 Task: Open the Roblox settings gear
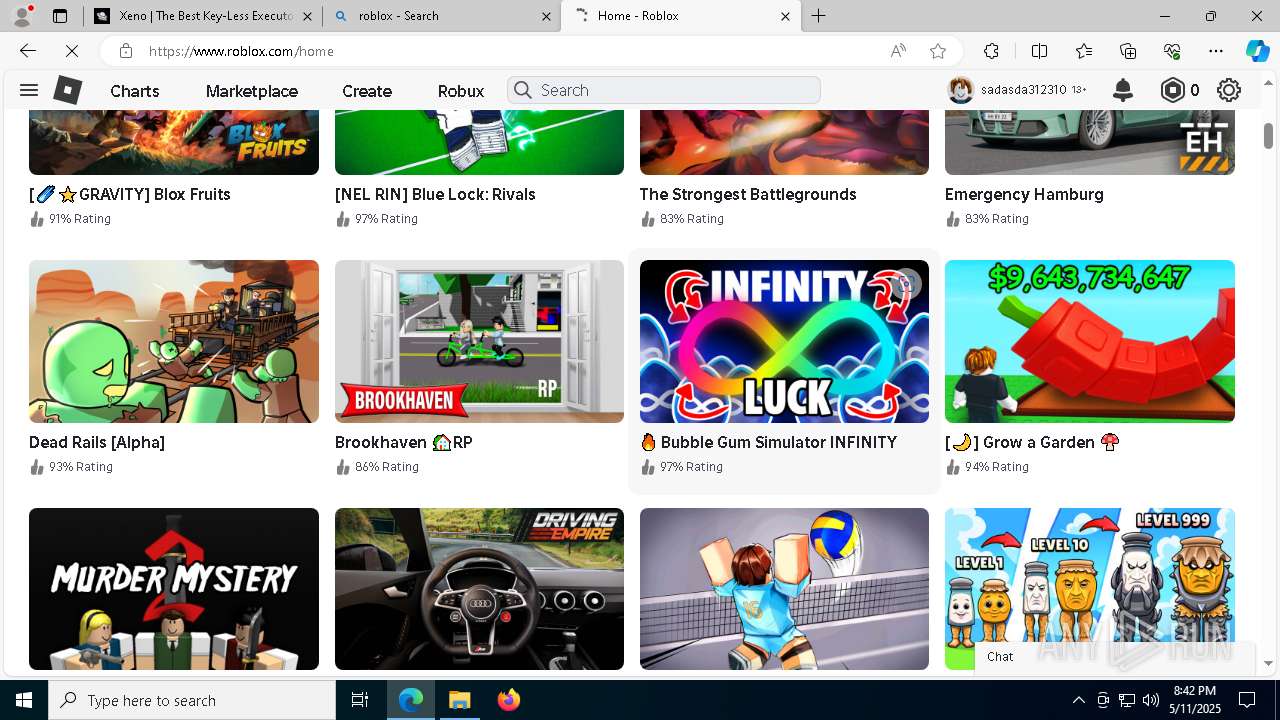click(x=1229, y=90)
